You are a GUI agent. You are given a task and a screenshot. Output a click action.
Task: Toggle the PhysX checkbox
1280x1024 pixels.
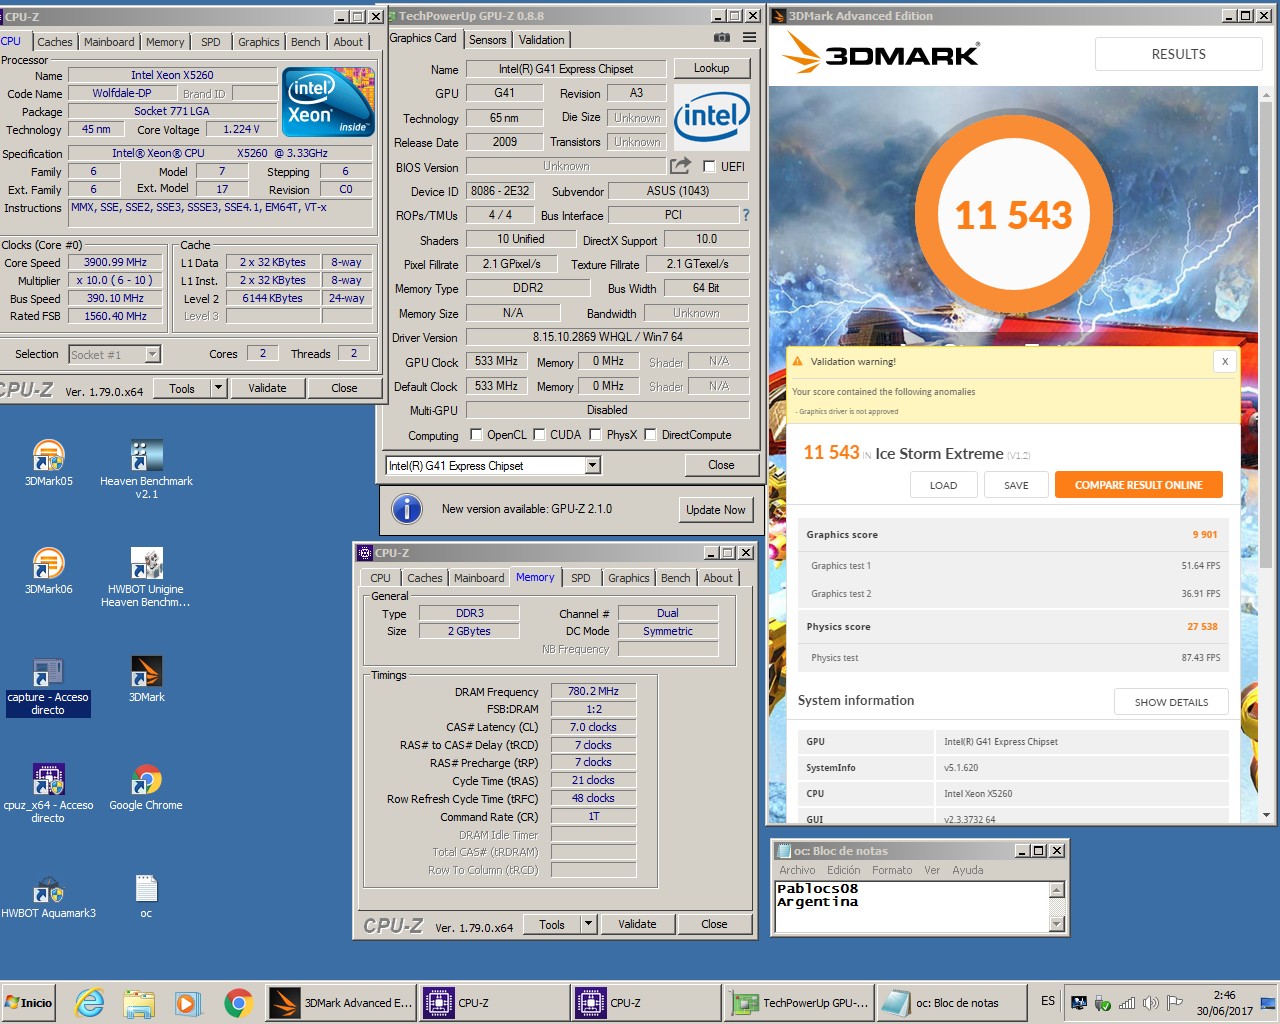(x=595, y=435)
